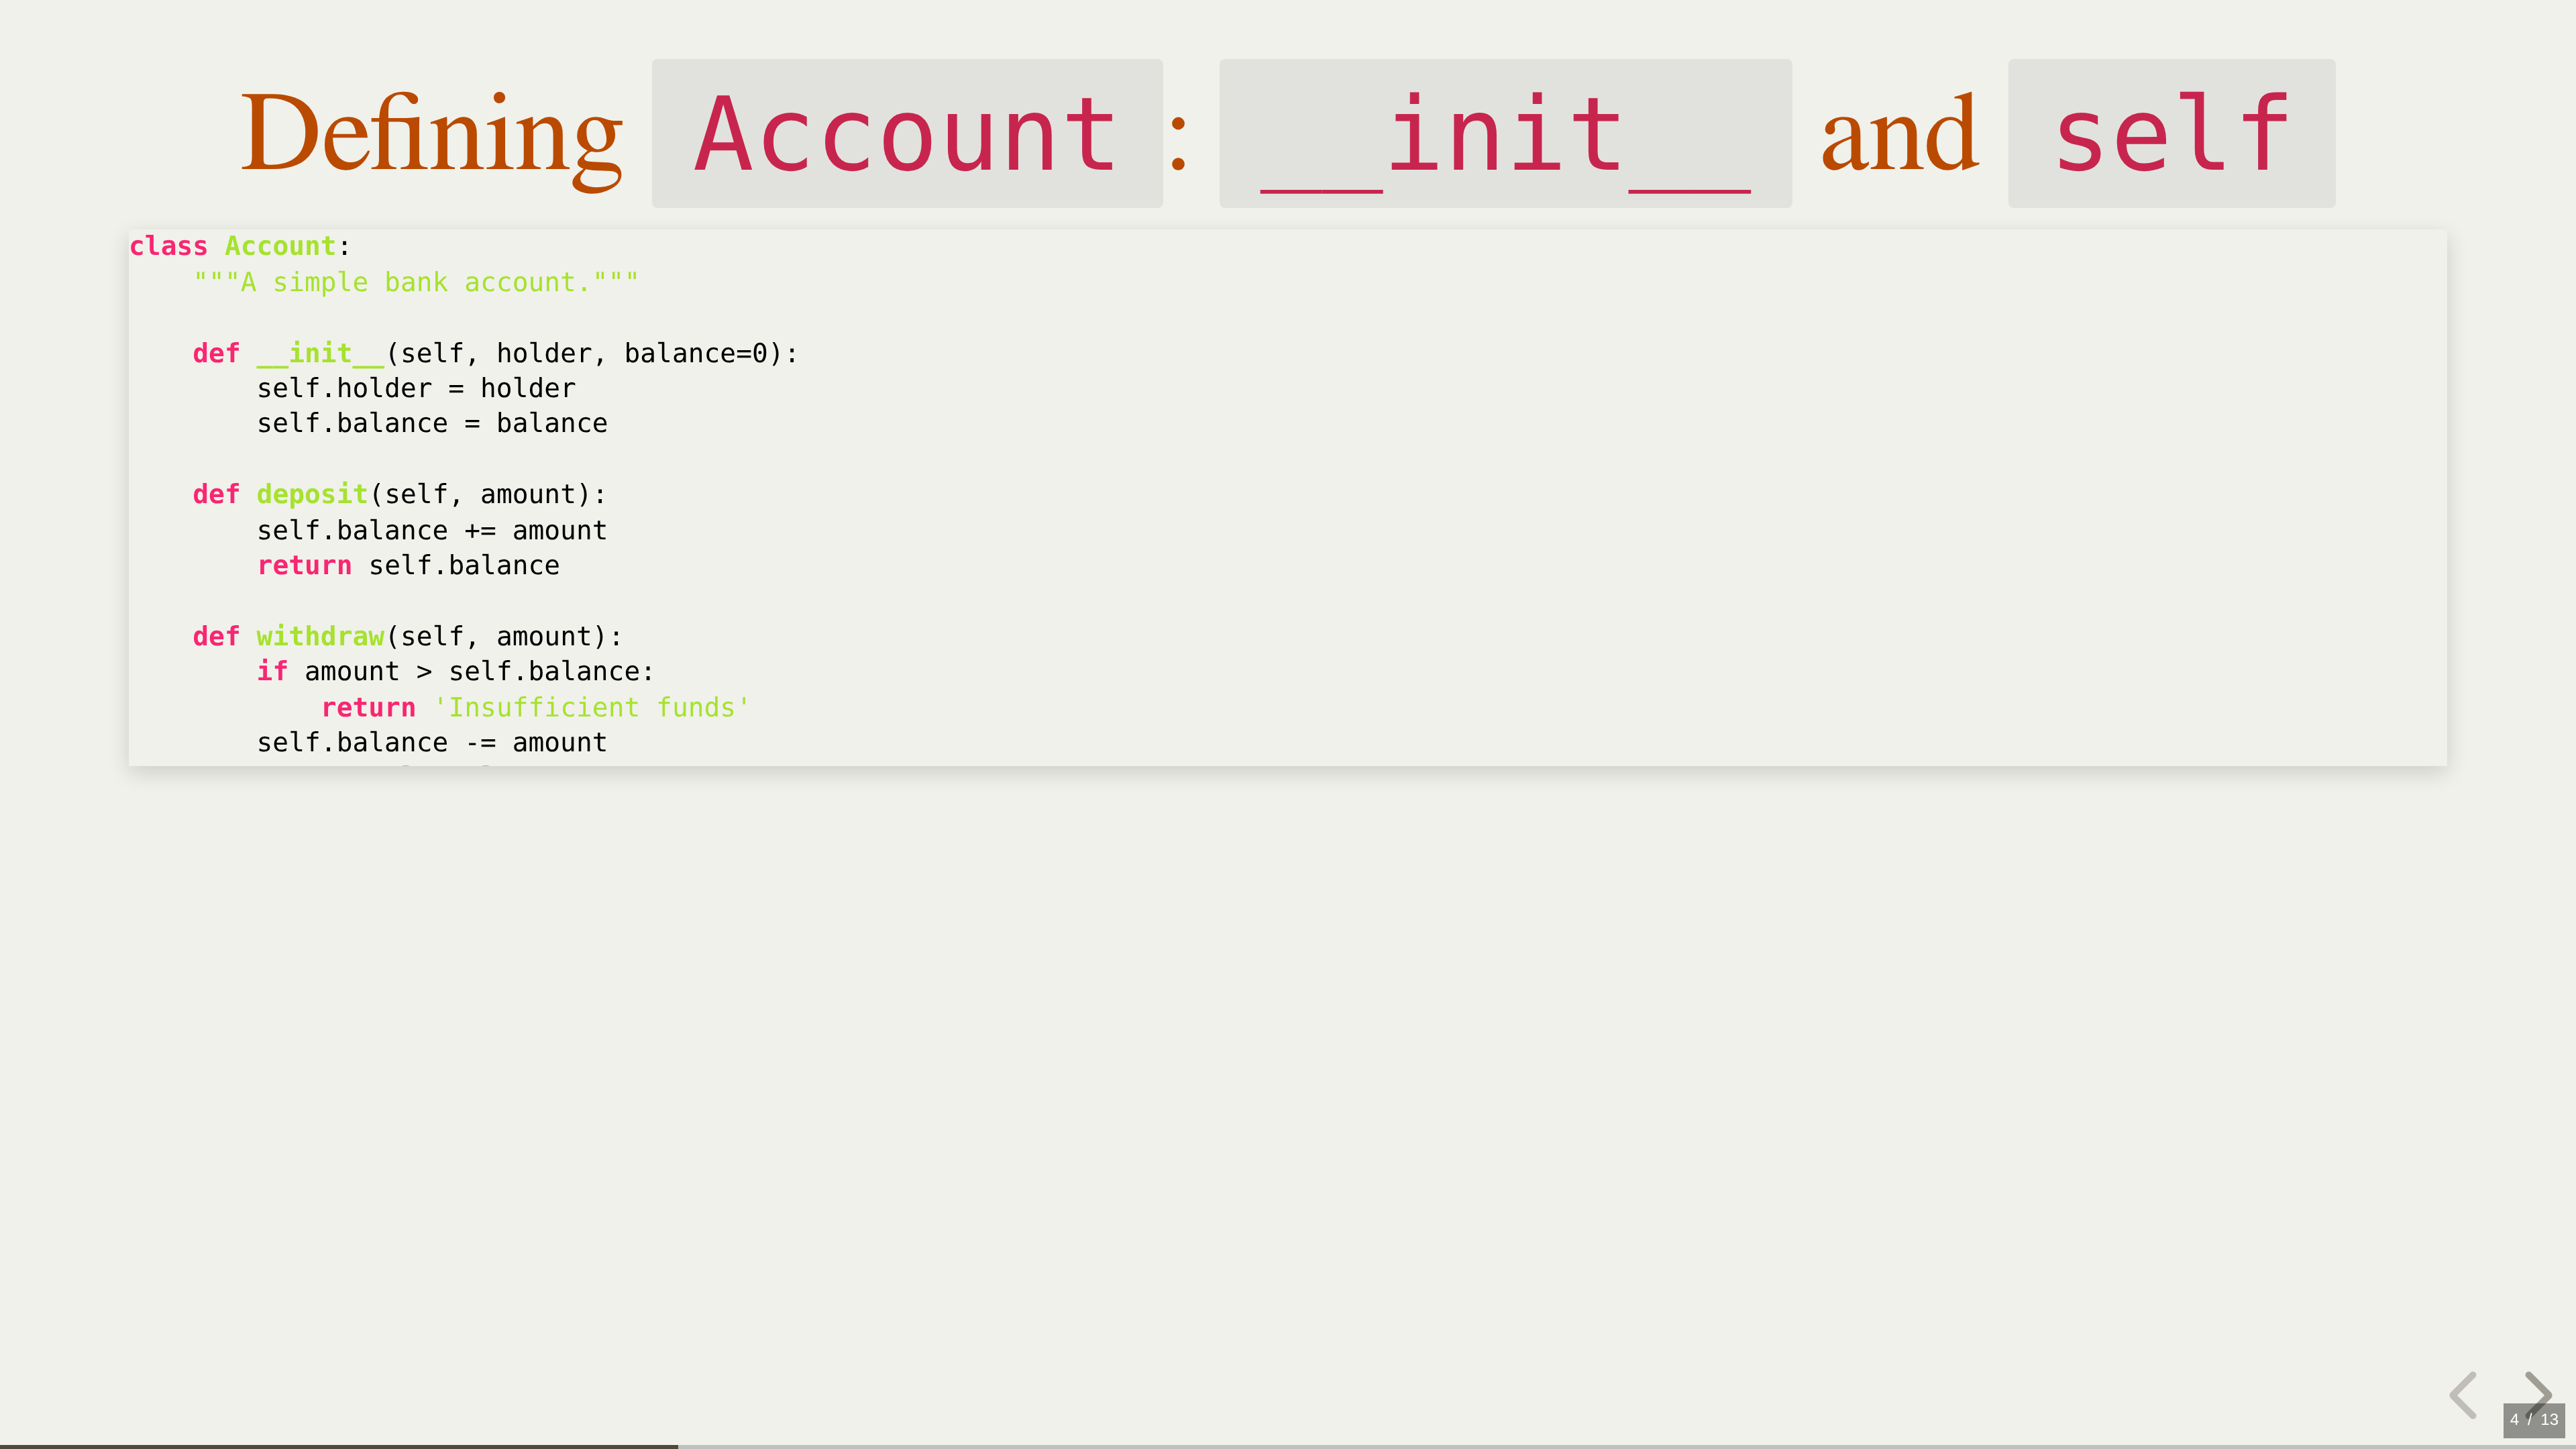
Task: Click the 4 / 13 slide number
Action: [2533, 1420]
